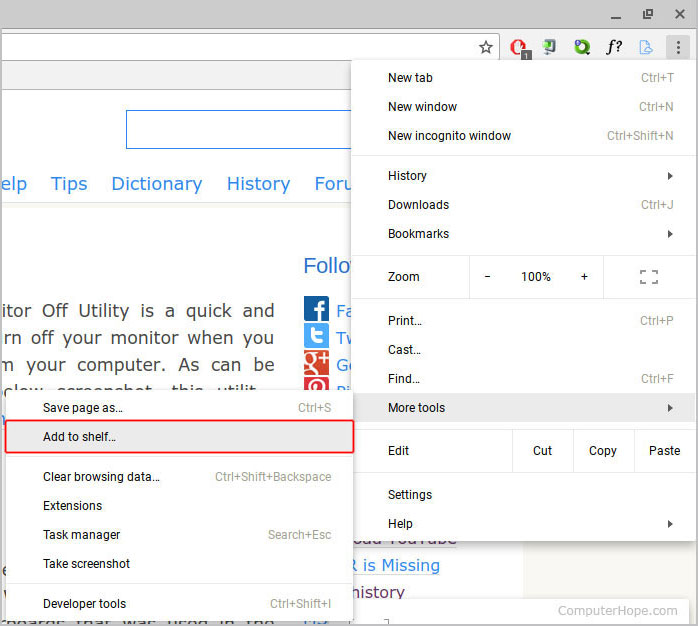Screen dimensions: 698x626
Task: Open Task manager from submenu
Action: [179, 535]
